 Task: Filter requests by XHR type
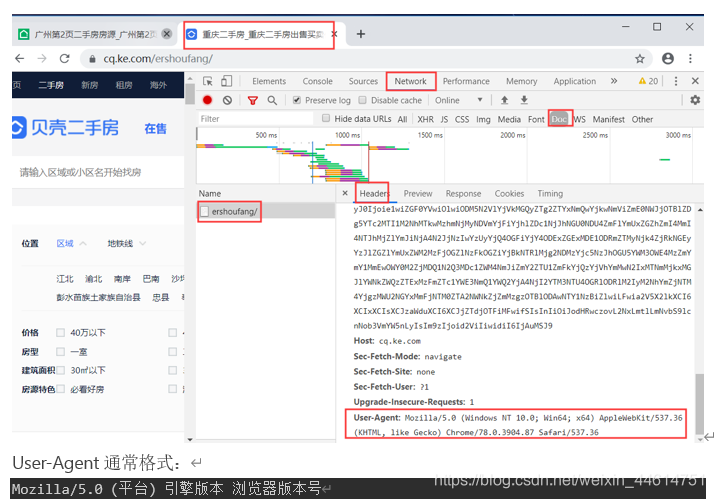(425, 119)
